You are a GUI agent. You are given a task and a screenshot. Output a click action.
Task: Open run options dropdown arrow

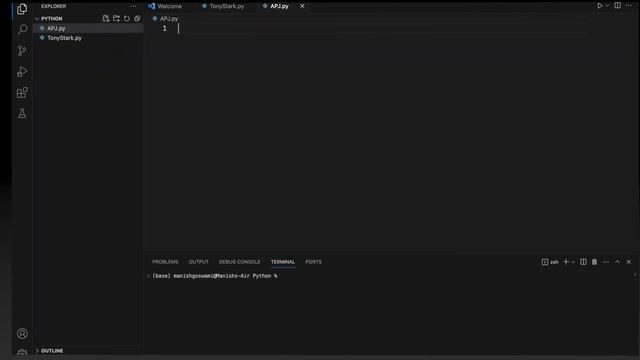click(607, 6)
